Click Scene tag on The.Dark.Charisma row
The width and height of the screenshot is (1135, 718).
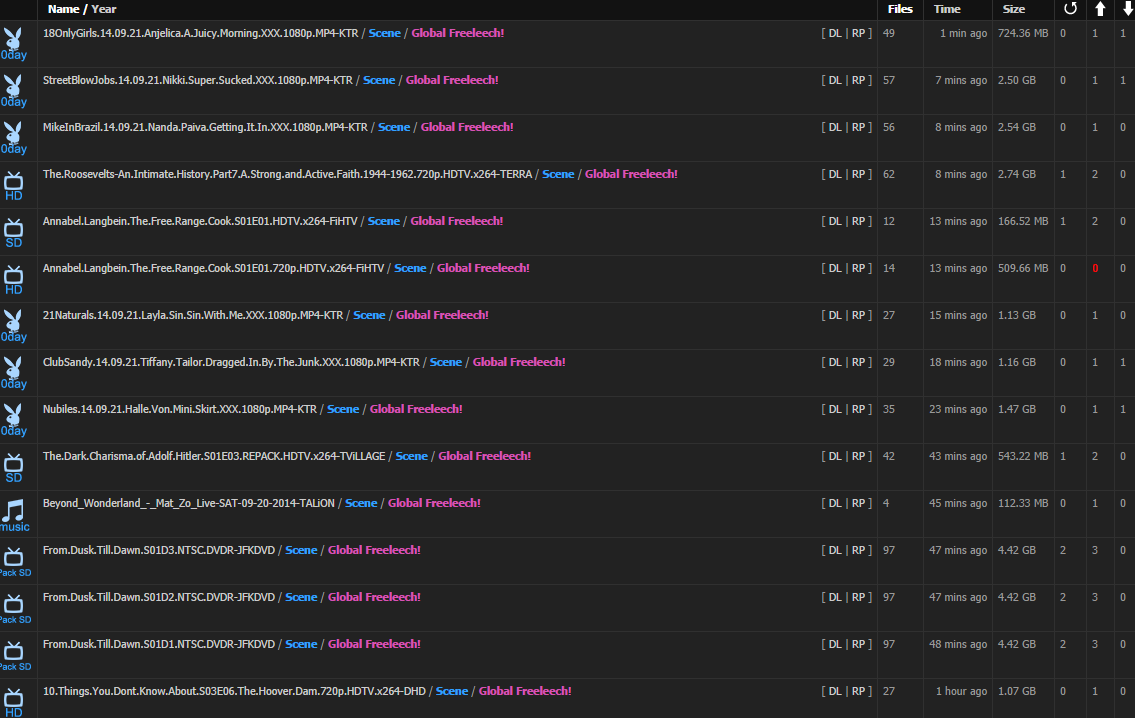pos(412,456)
